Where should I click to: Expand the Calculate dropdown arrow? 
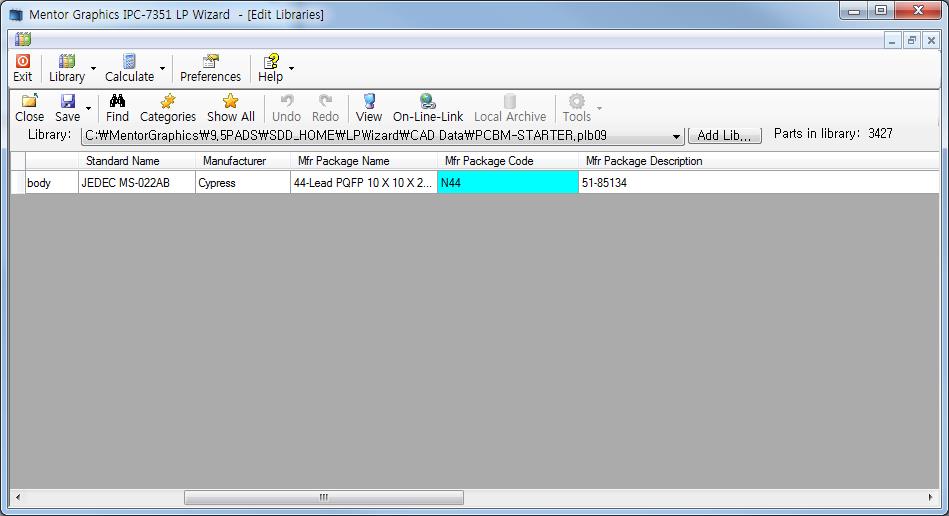pyautogui.click(x=162, y=68)
